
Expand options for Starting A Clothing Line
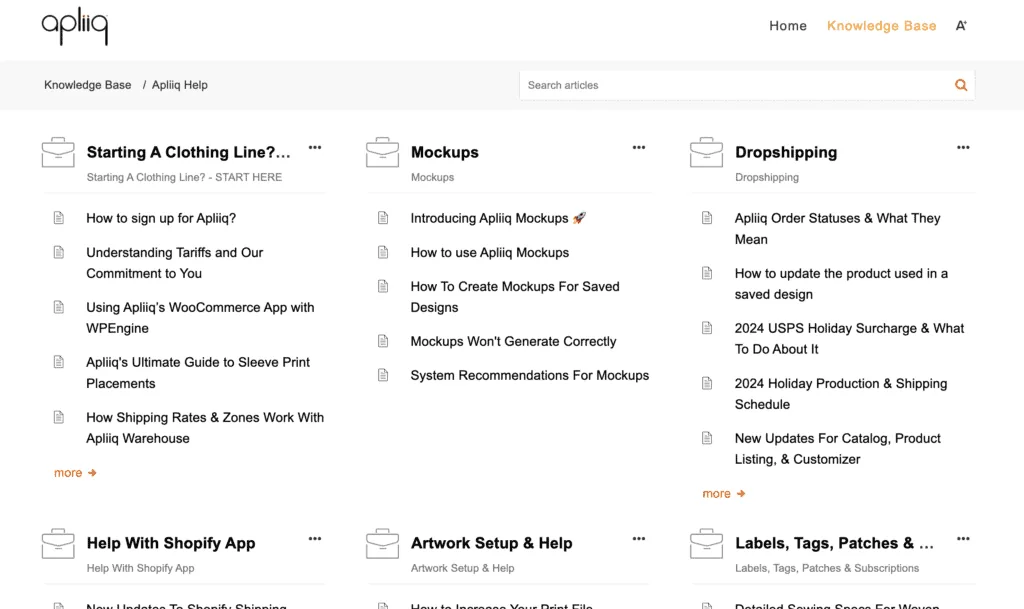[x=315, y=148]
